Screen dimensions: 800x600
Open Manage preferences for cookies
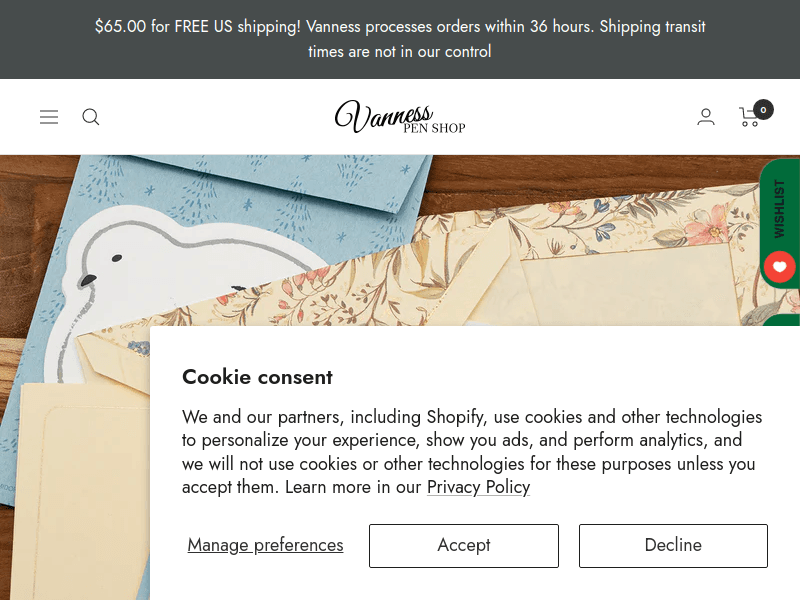(x=265, y=545)
